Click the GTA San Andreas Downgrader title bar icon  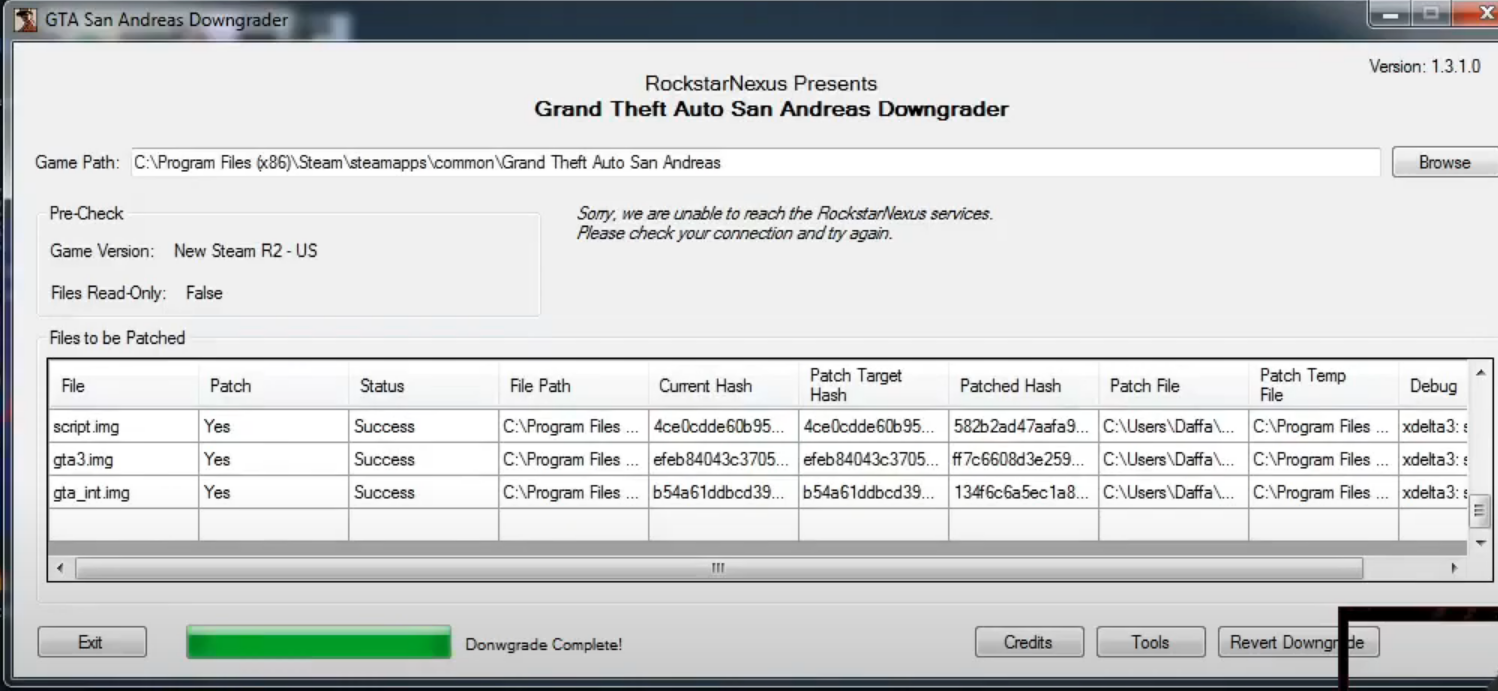coord(25,19)
